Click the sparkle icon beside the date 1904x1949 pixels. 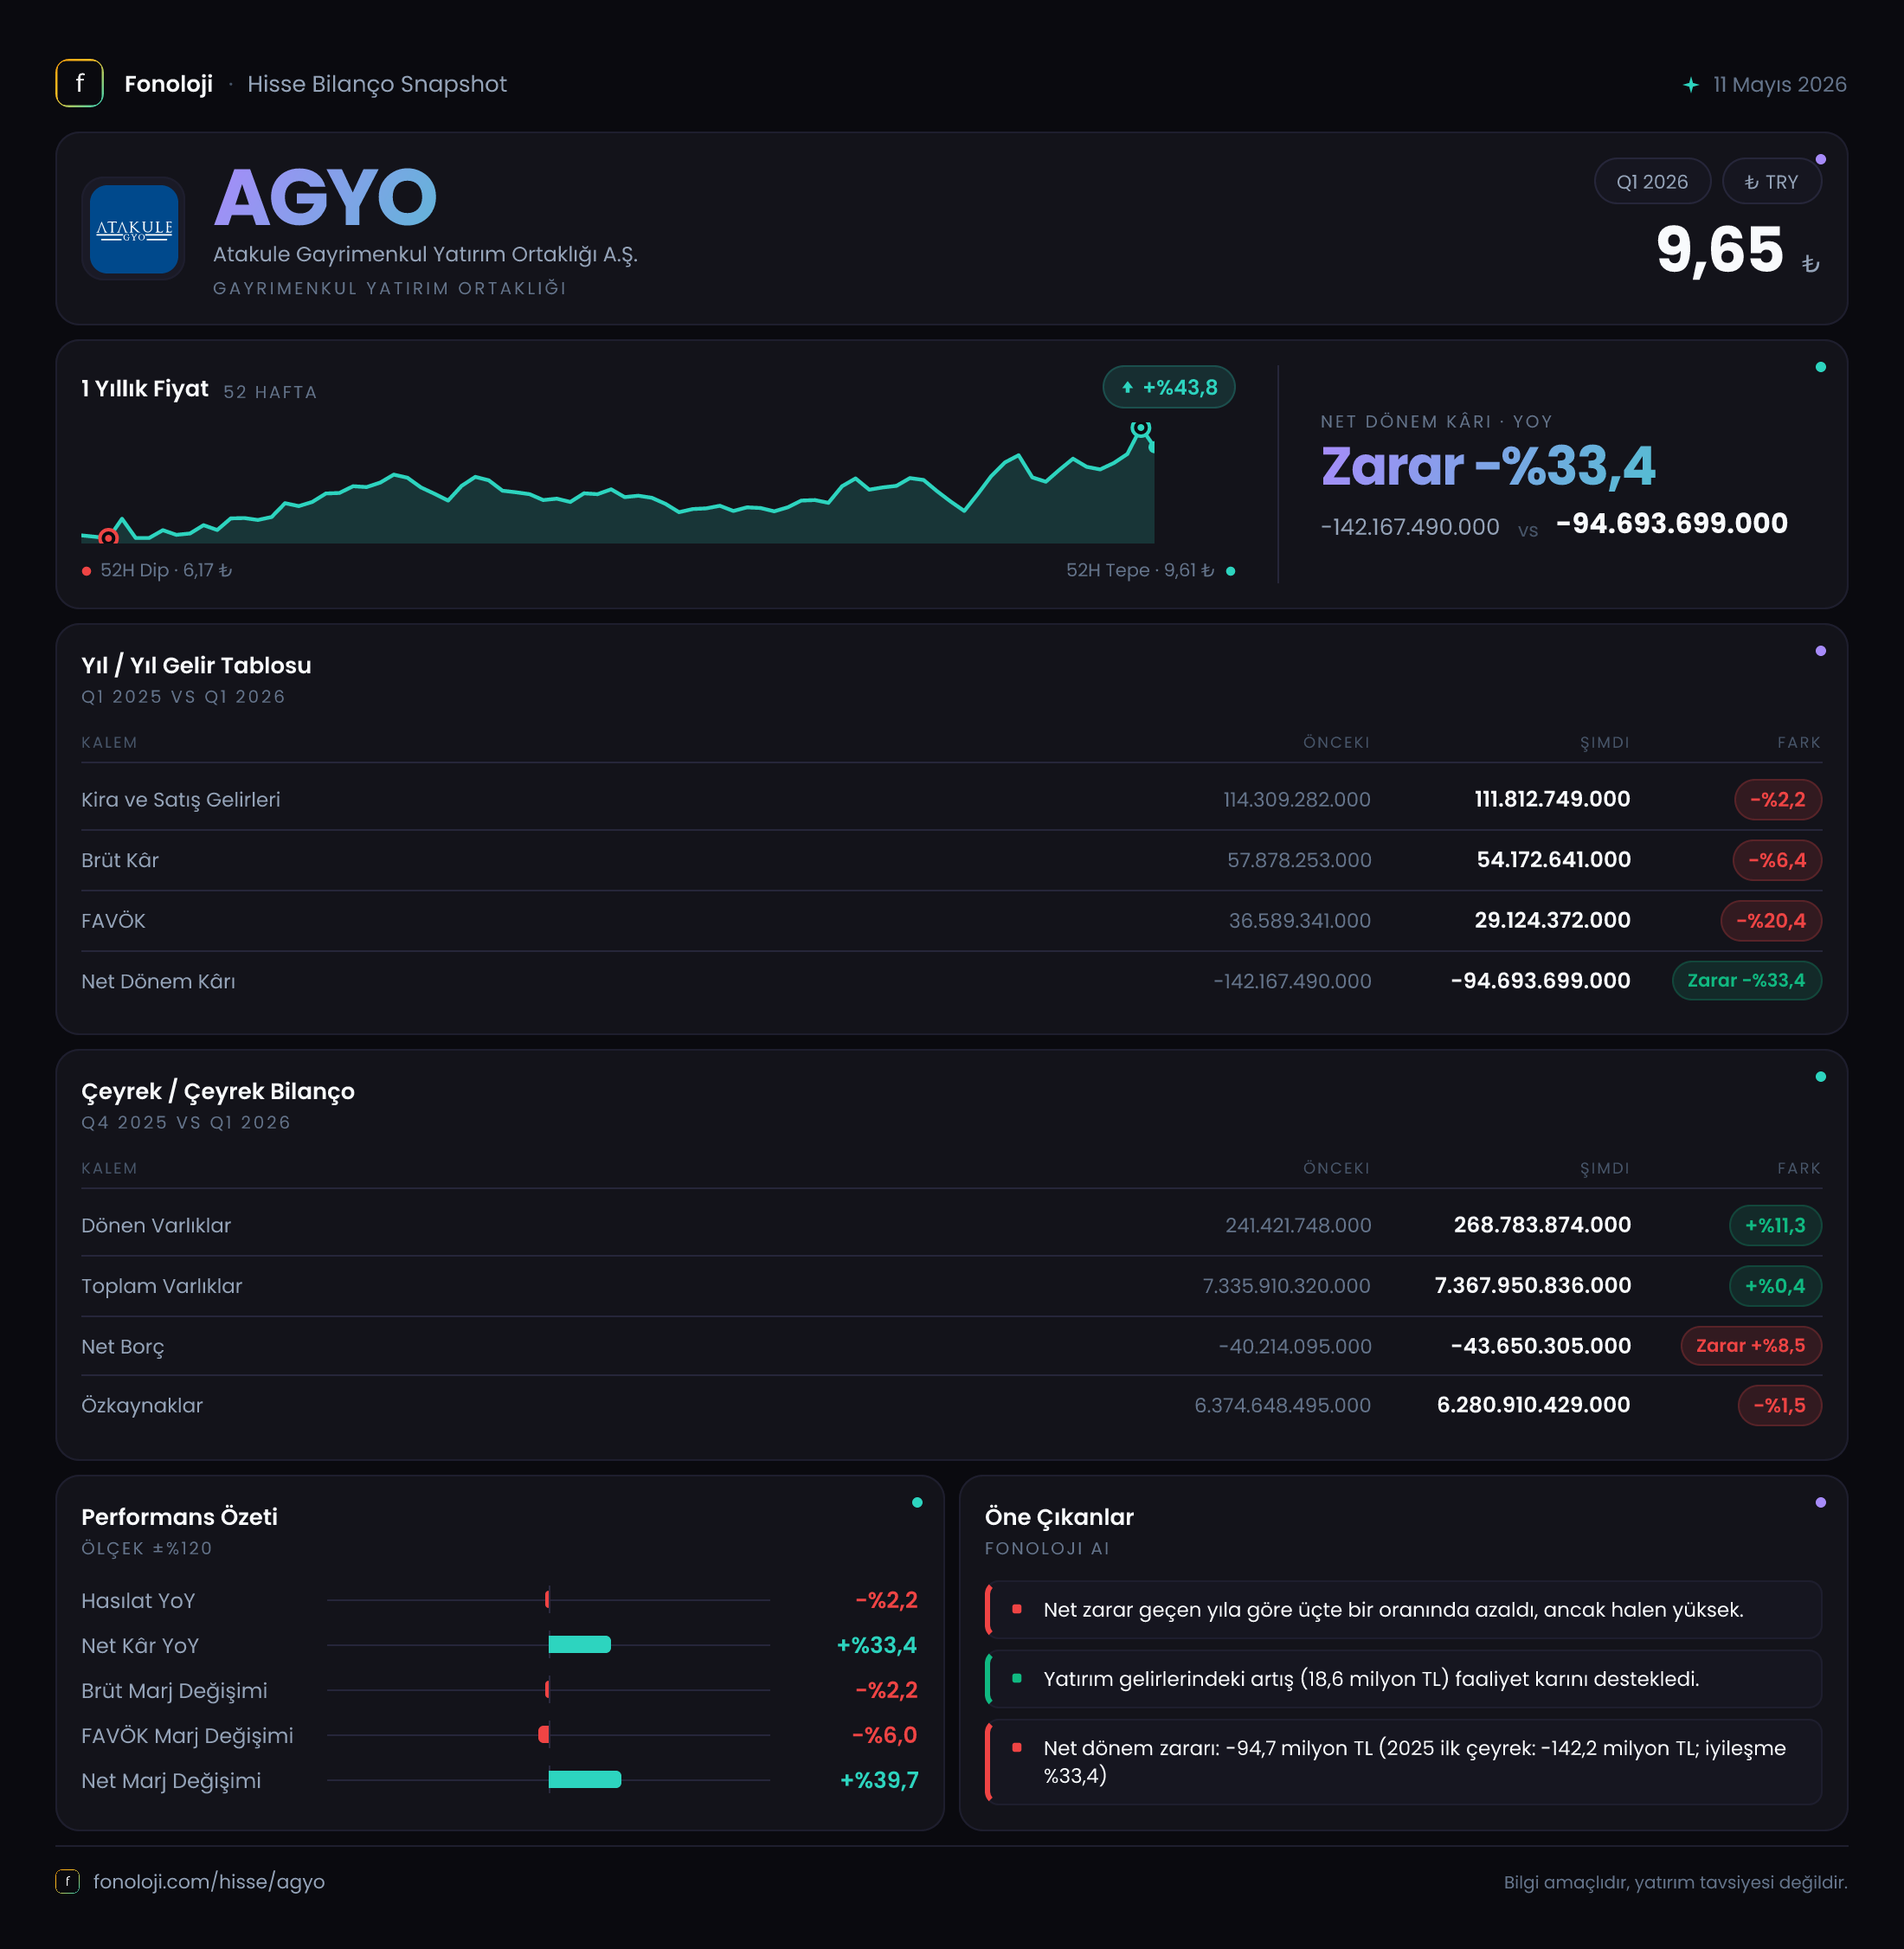[x=1690, y=85]
